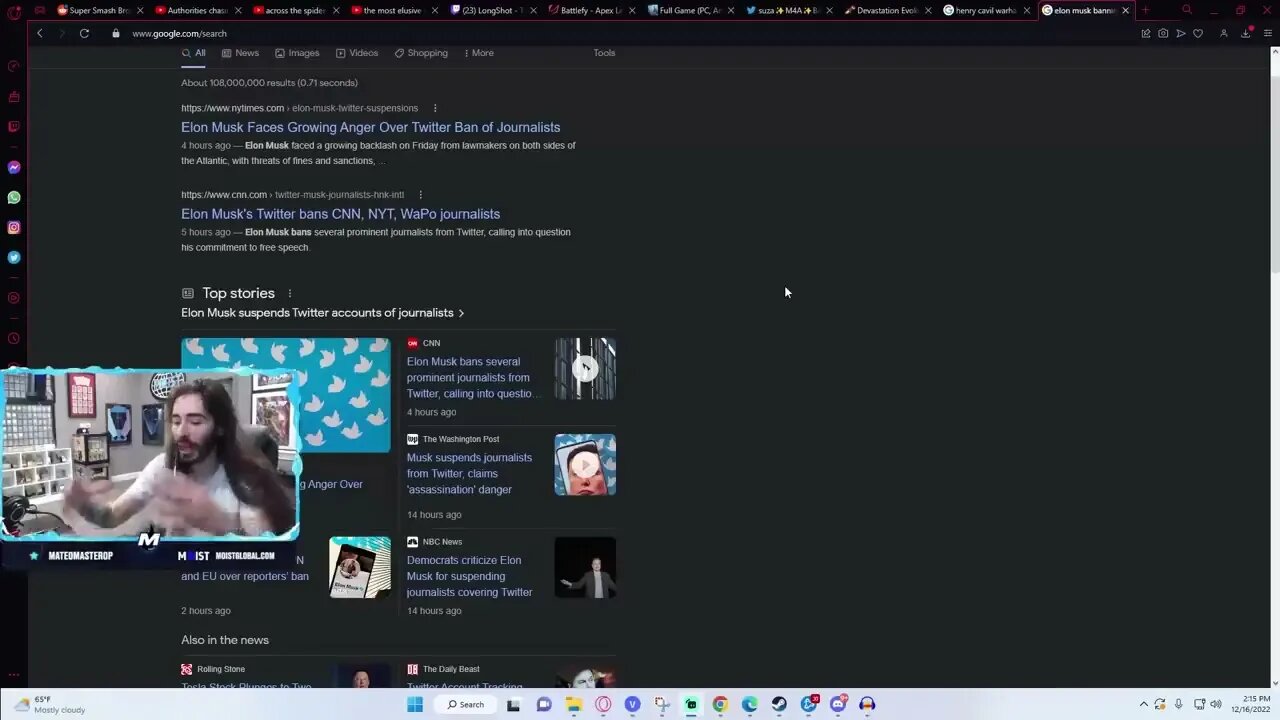Screen dimensions: 1280x720
Task: Open the History clock sidebar icon
Action: pos(14,338)
